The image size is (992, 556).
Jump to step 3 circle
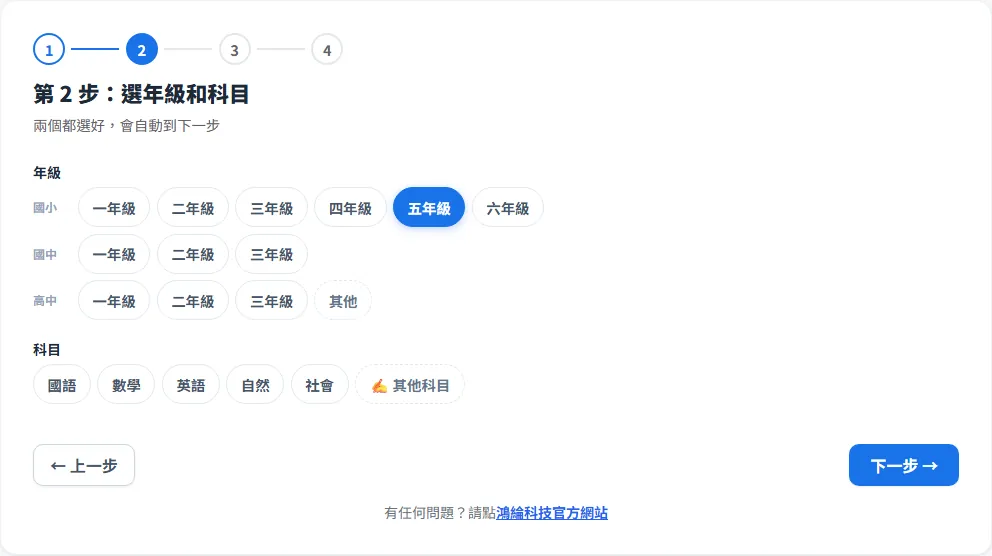coord(235,49)
